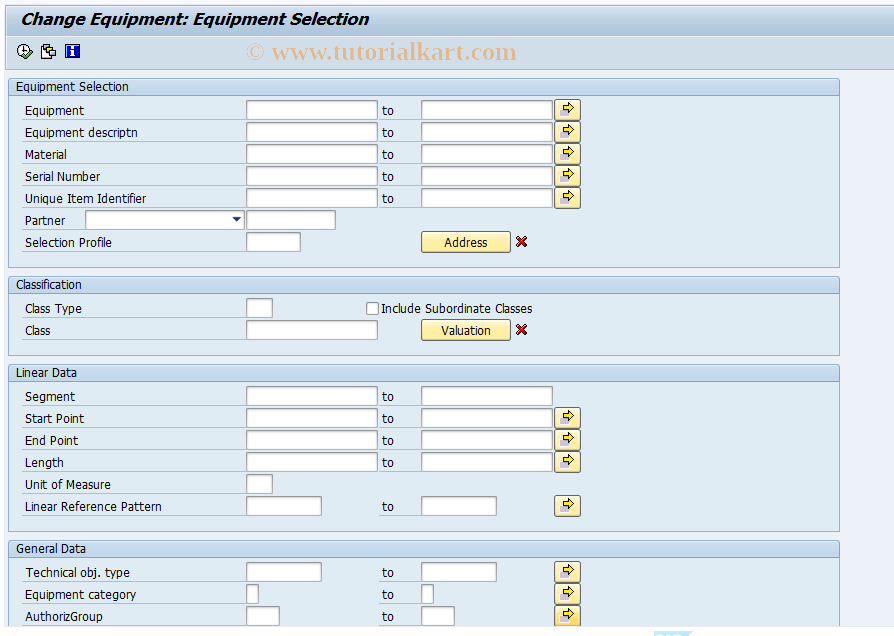Open multiple selection for Serial Number
This screenshot has width=894, height=636.
(567, 175)
